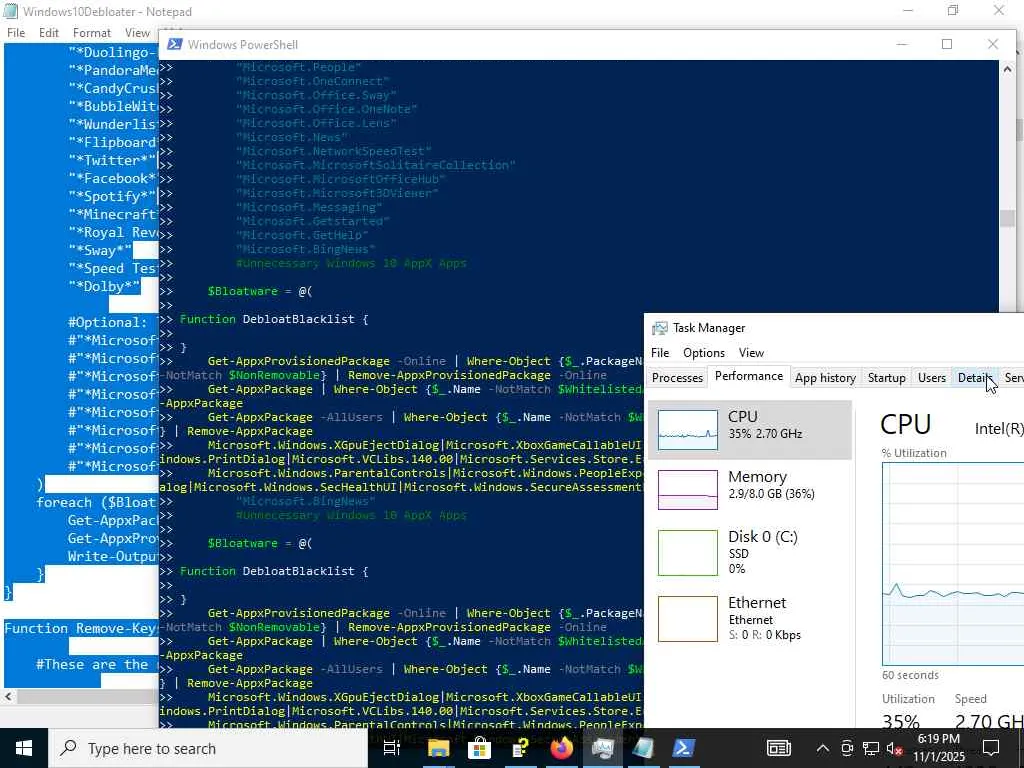Click the Get Help question mark taskbar icon
This screenshot has width=1024, height=768.
[520, 748]
